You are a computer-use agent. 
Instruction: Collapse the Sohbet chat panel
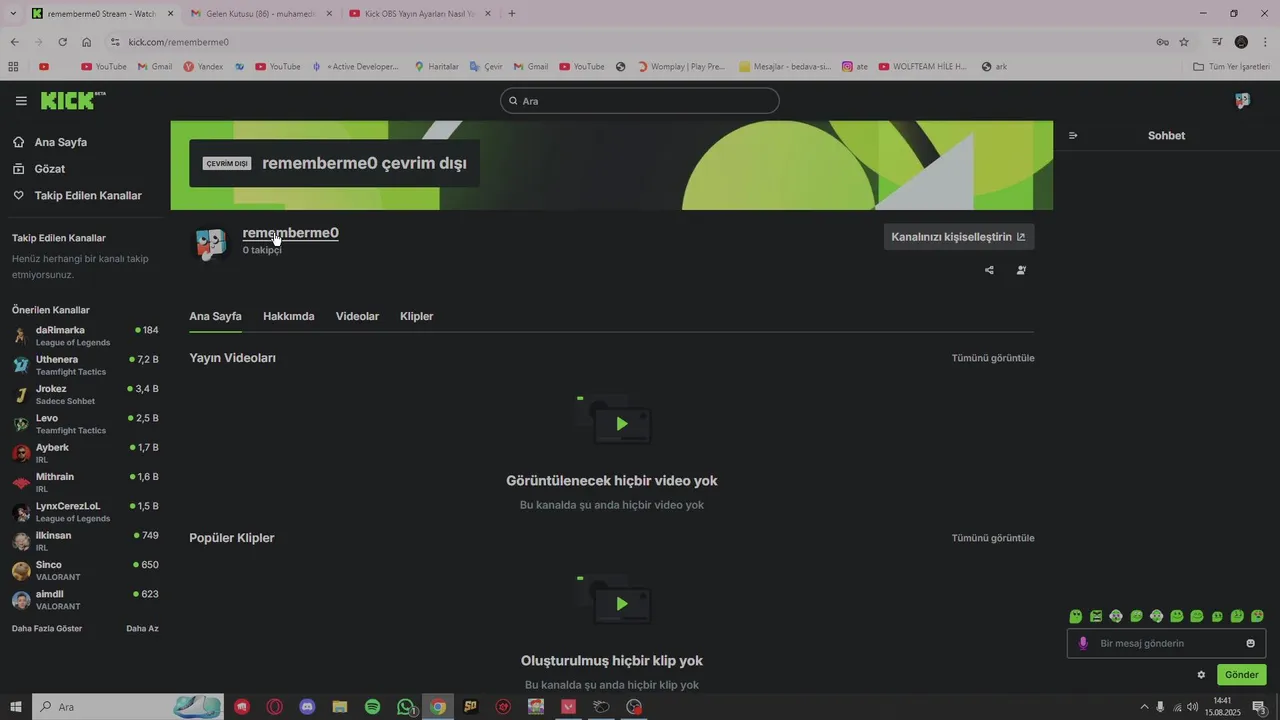click(1073, 135)
